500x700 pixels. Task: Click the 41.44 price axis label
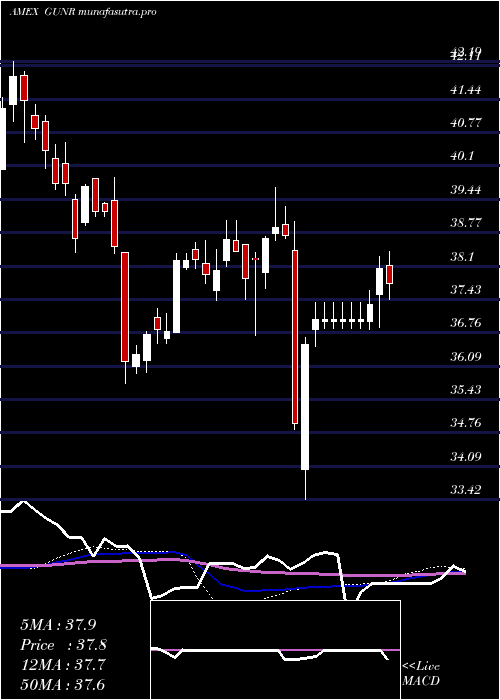466,90
